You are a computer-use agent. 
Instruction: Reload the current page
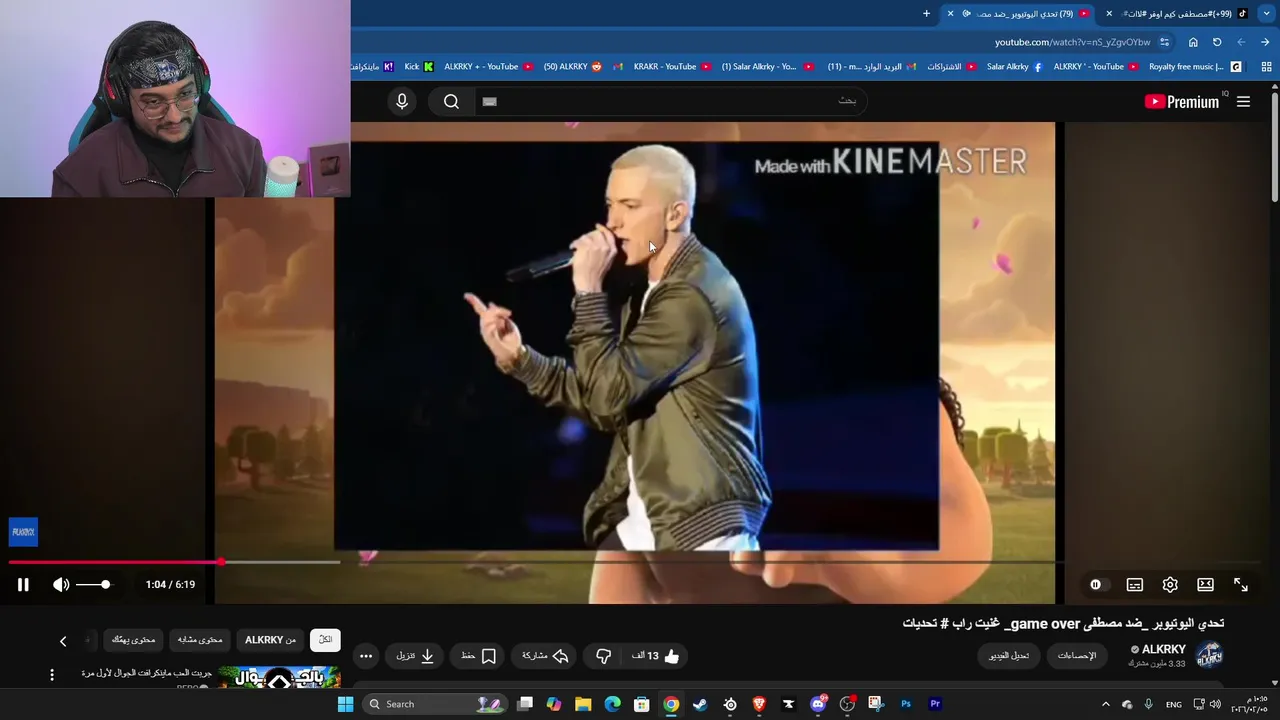(1217, 42)
